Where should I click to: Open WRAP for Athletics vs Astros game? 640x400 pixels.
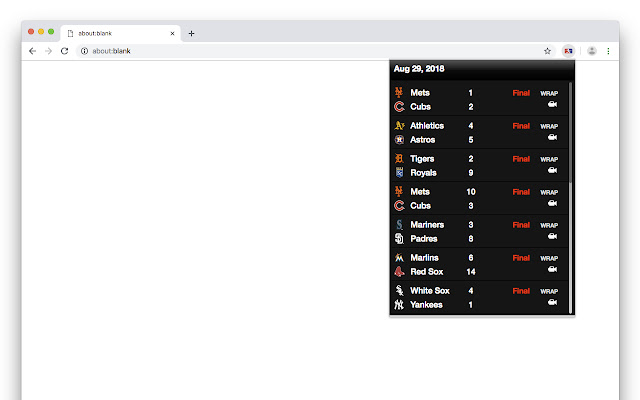[549, 127]
